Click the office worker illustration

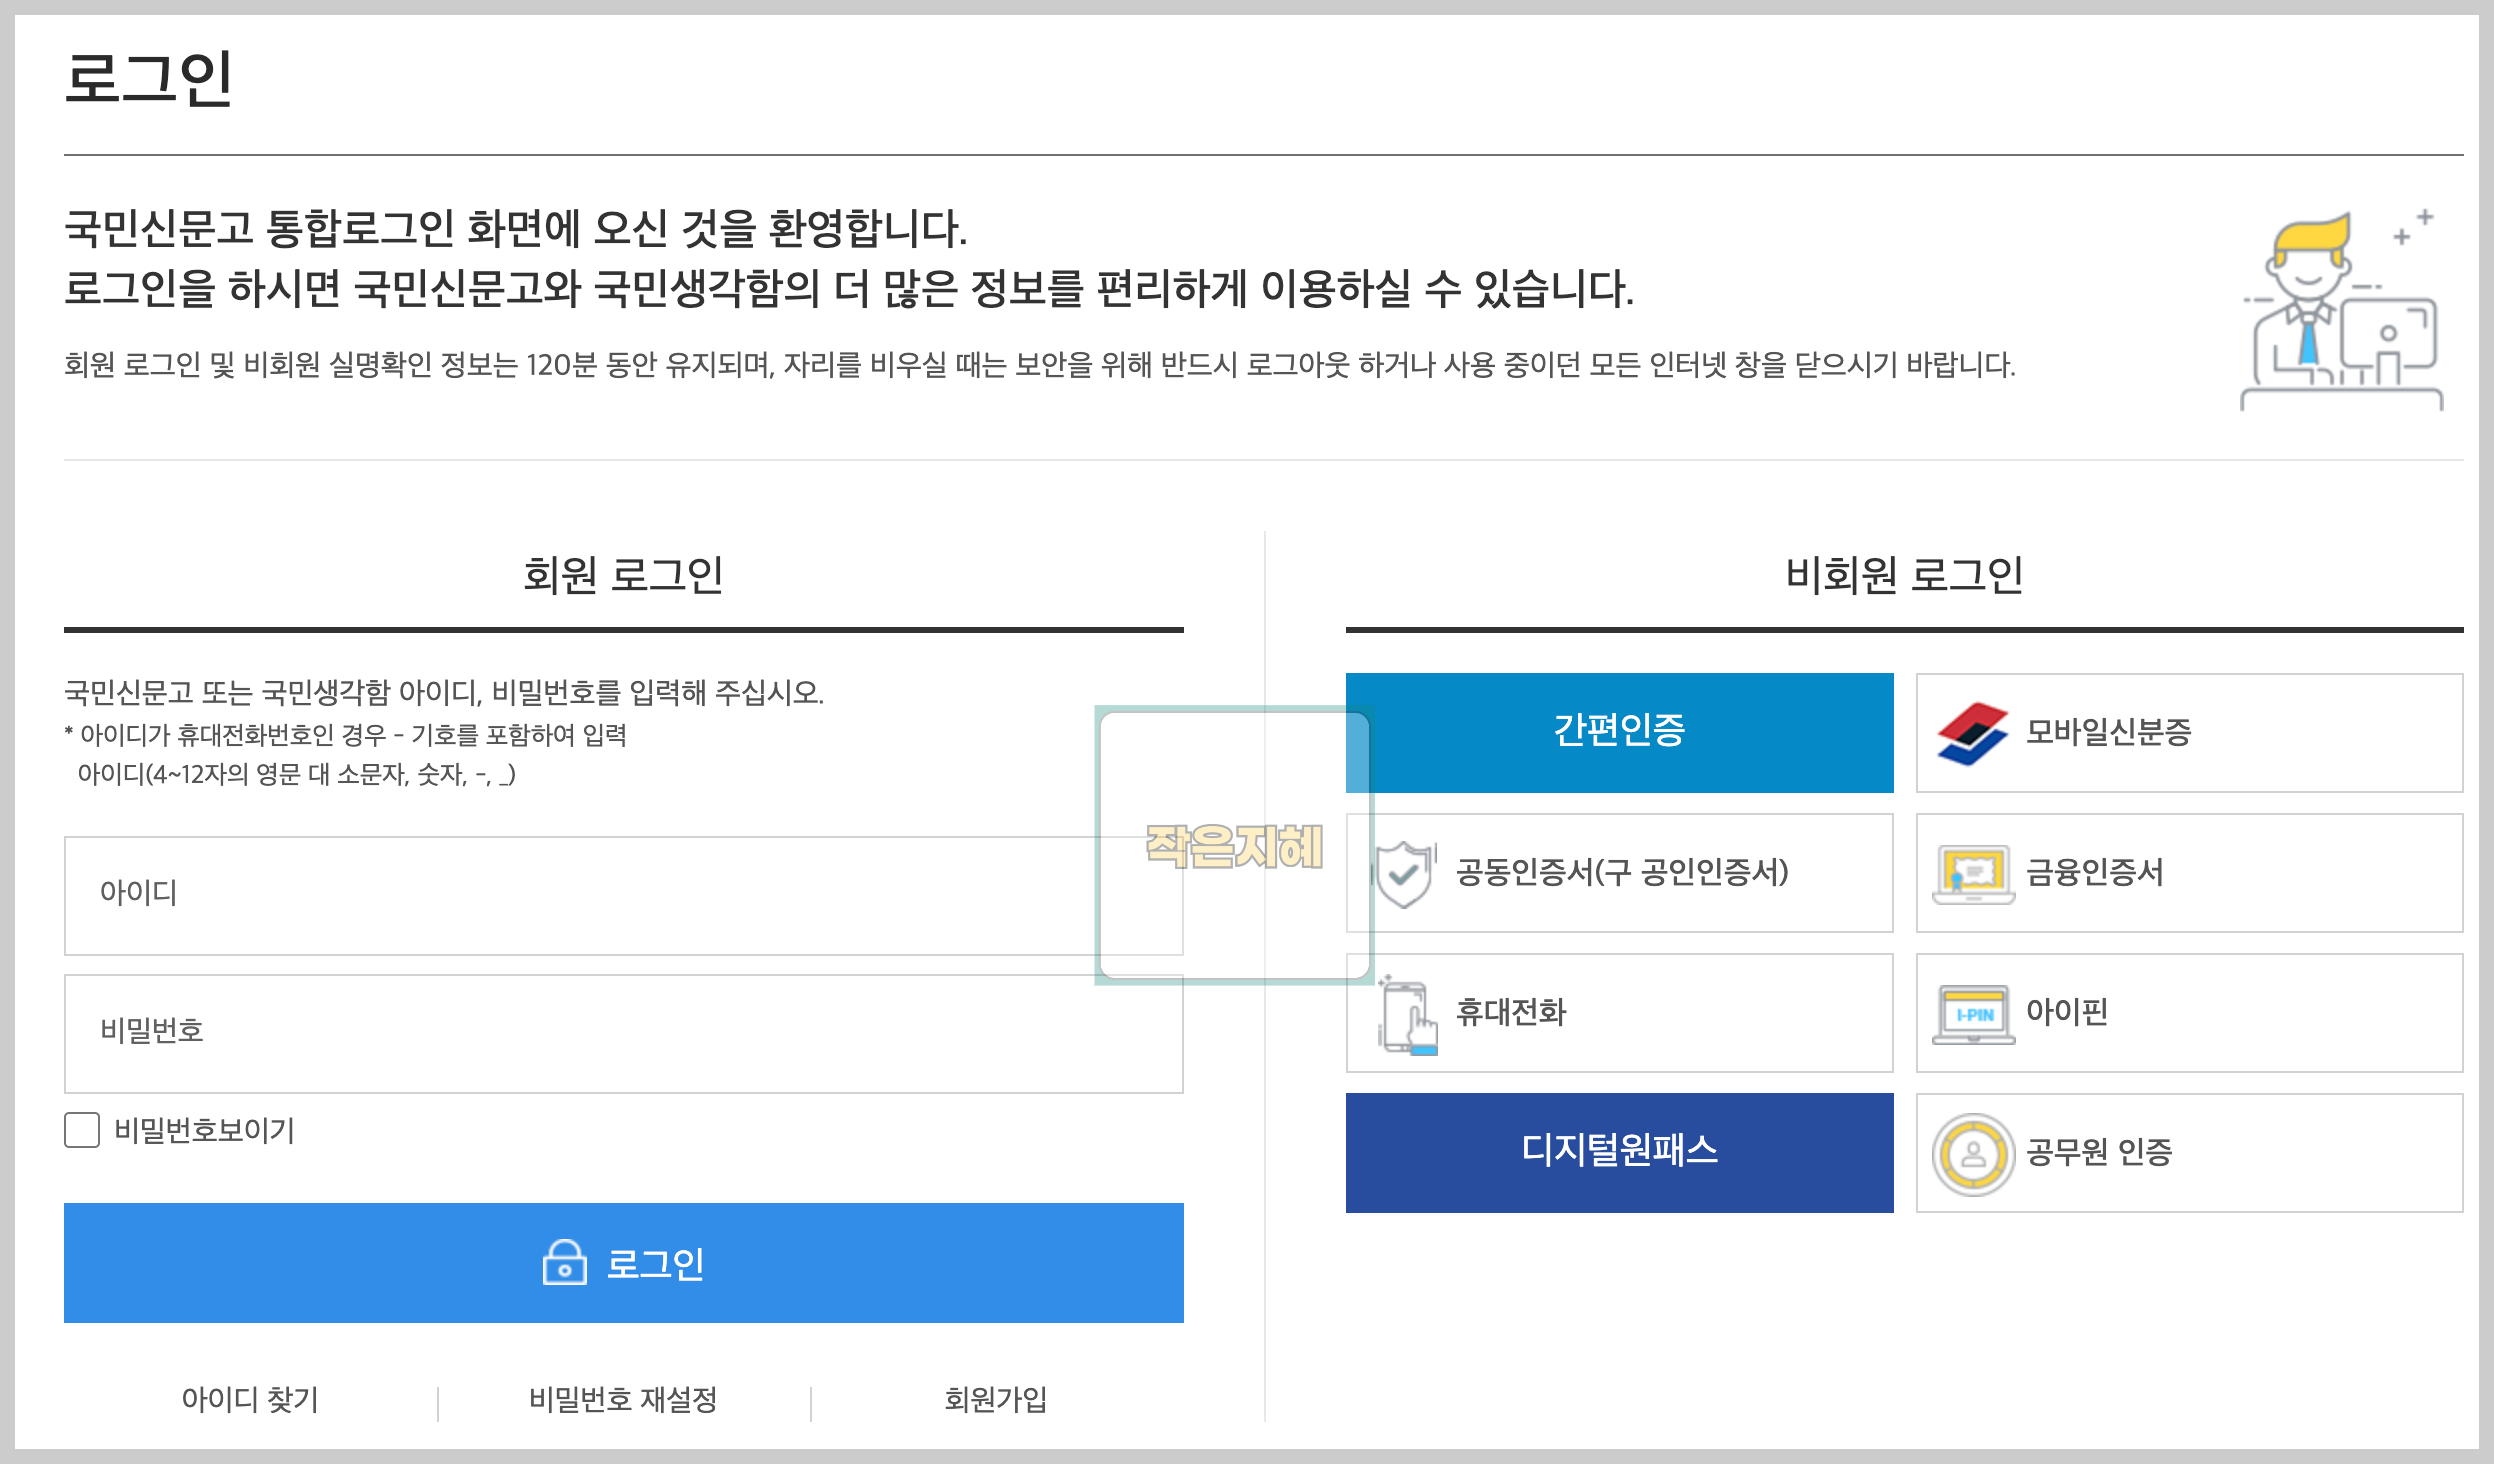point(2340,312)
